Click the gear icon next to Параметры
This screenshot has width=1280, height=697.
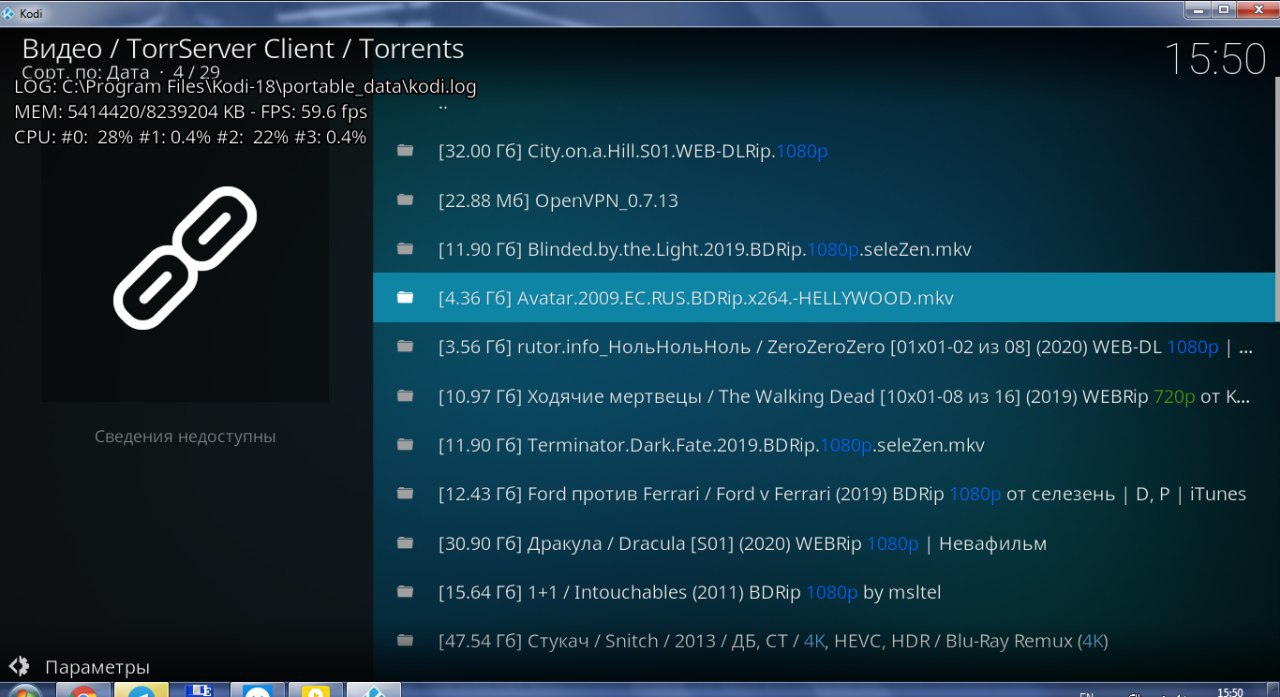pos(19,666)
